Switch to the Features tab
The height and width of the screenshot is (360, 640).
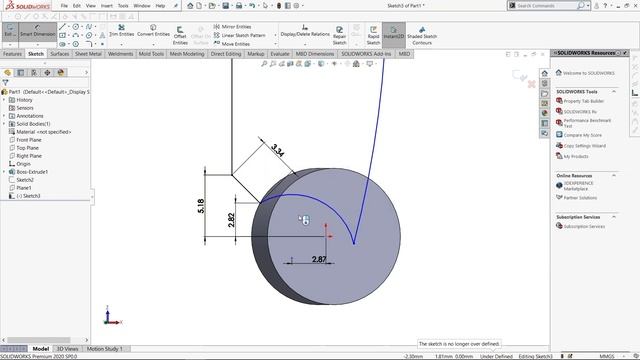pyautogui.click(x=12, y=54)
